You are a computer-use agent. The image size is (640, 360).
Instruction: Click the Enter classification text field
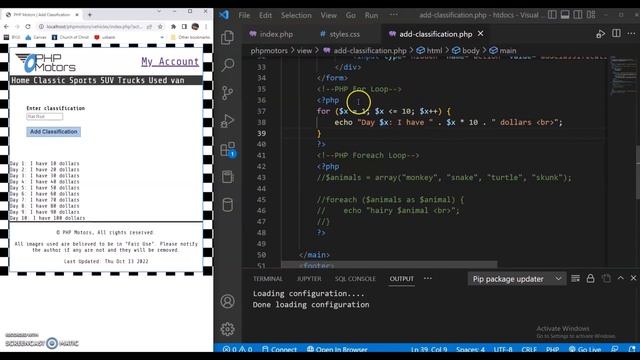click(44, 117)
